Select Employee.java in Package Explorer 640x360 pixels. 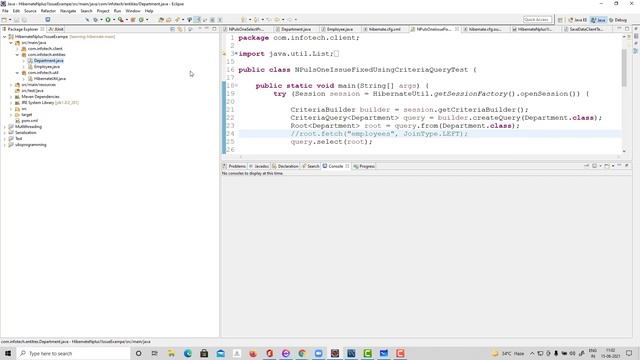pyautogui.click(x=47, y=67)
